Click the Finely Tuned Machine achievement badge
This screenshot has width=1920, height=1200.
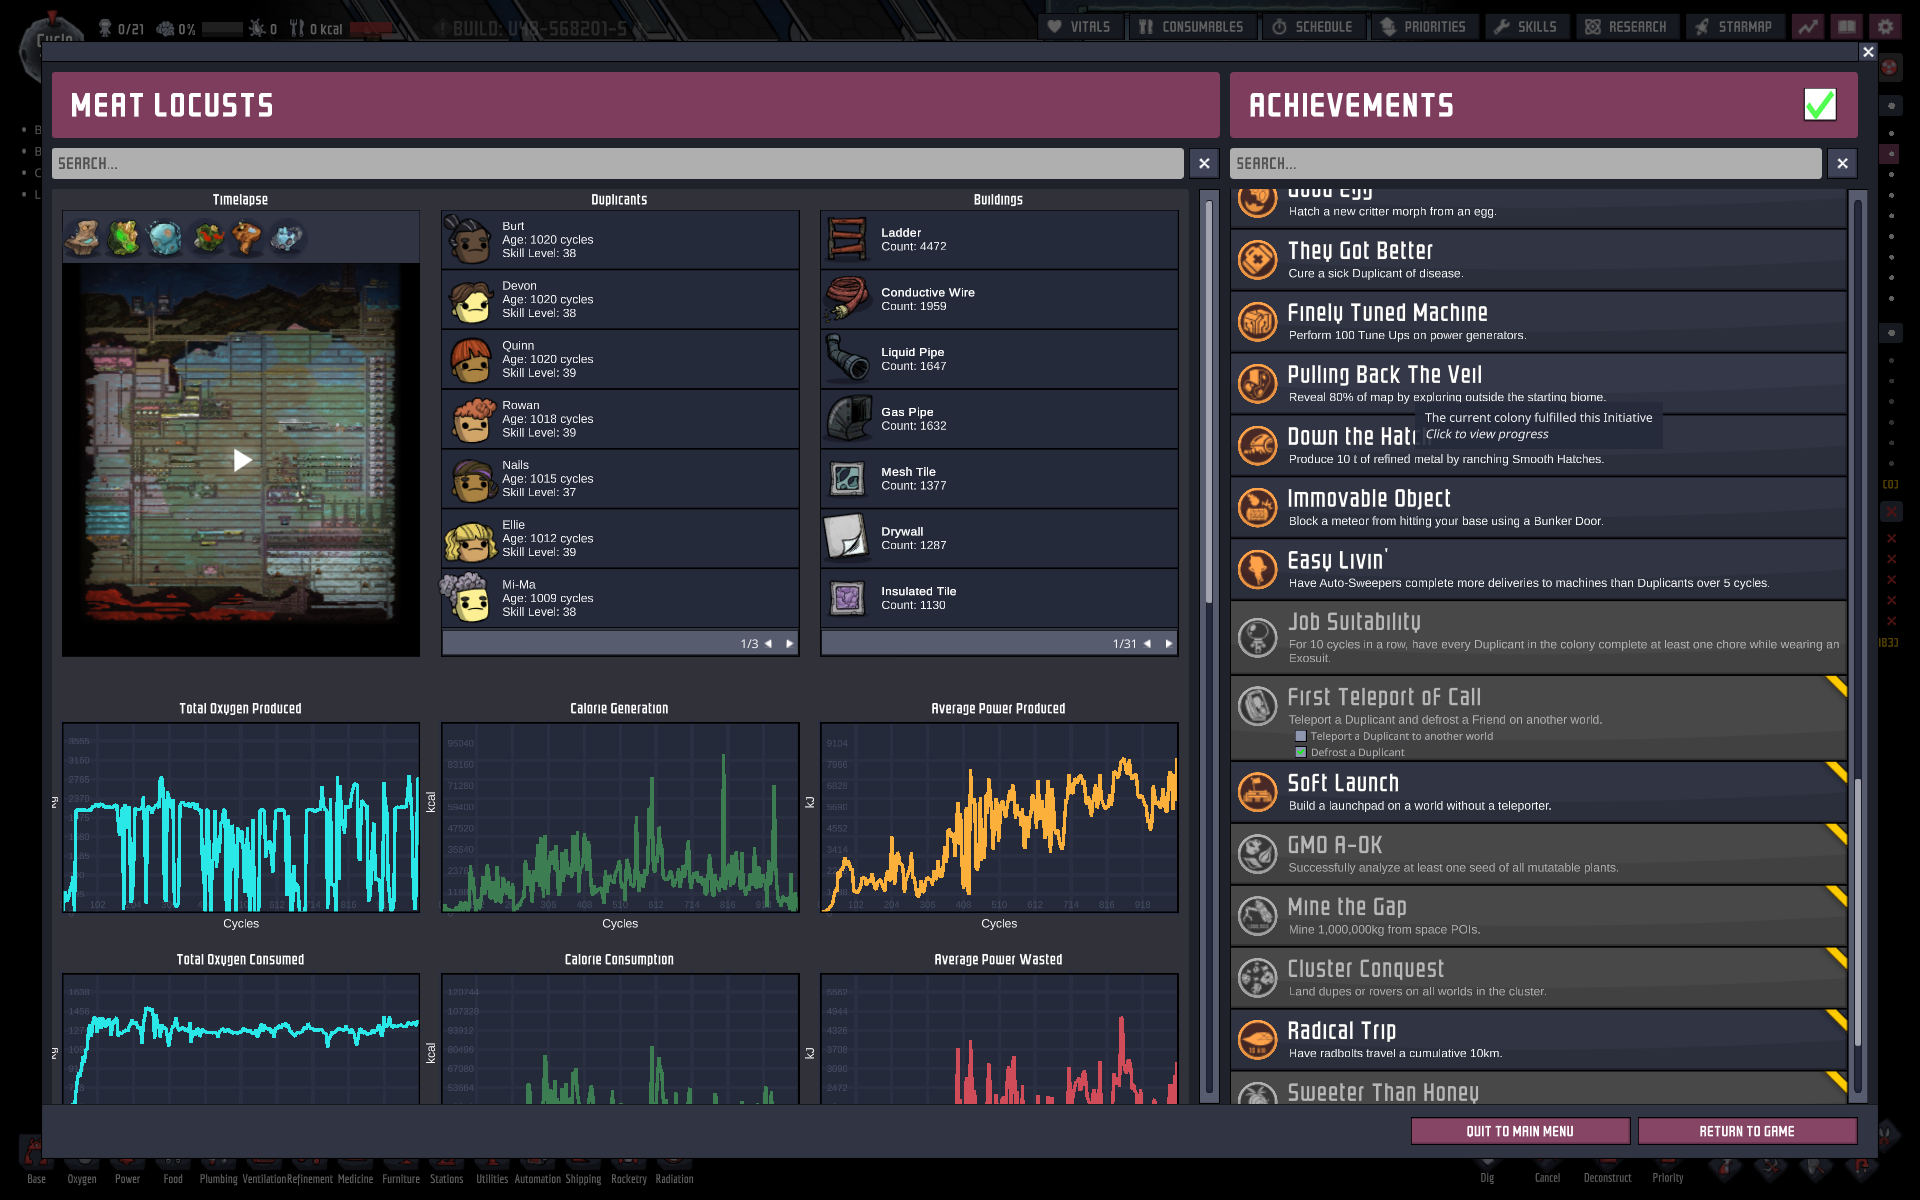pyautogui.click(x=1257, y=322)
